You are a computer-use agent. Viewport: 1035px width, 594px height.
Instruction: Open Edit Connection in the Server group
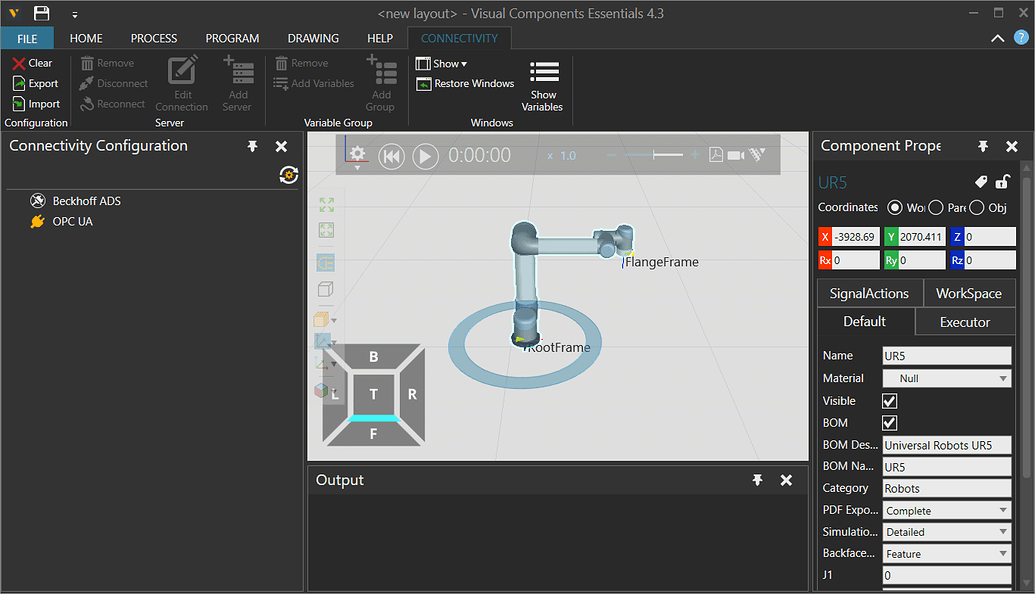point(181,85)
